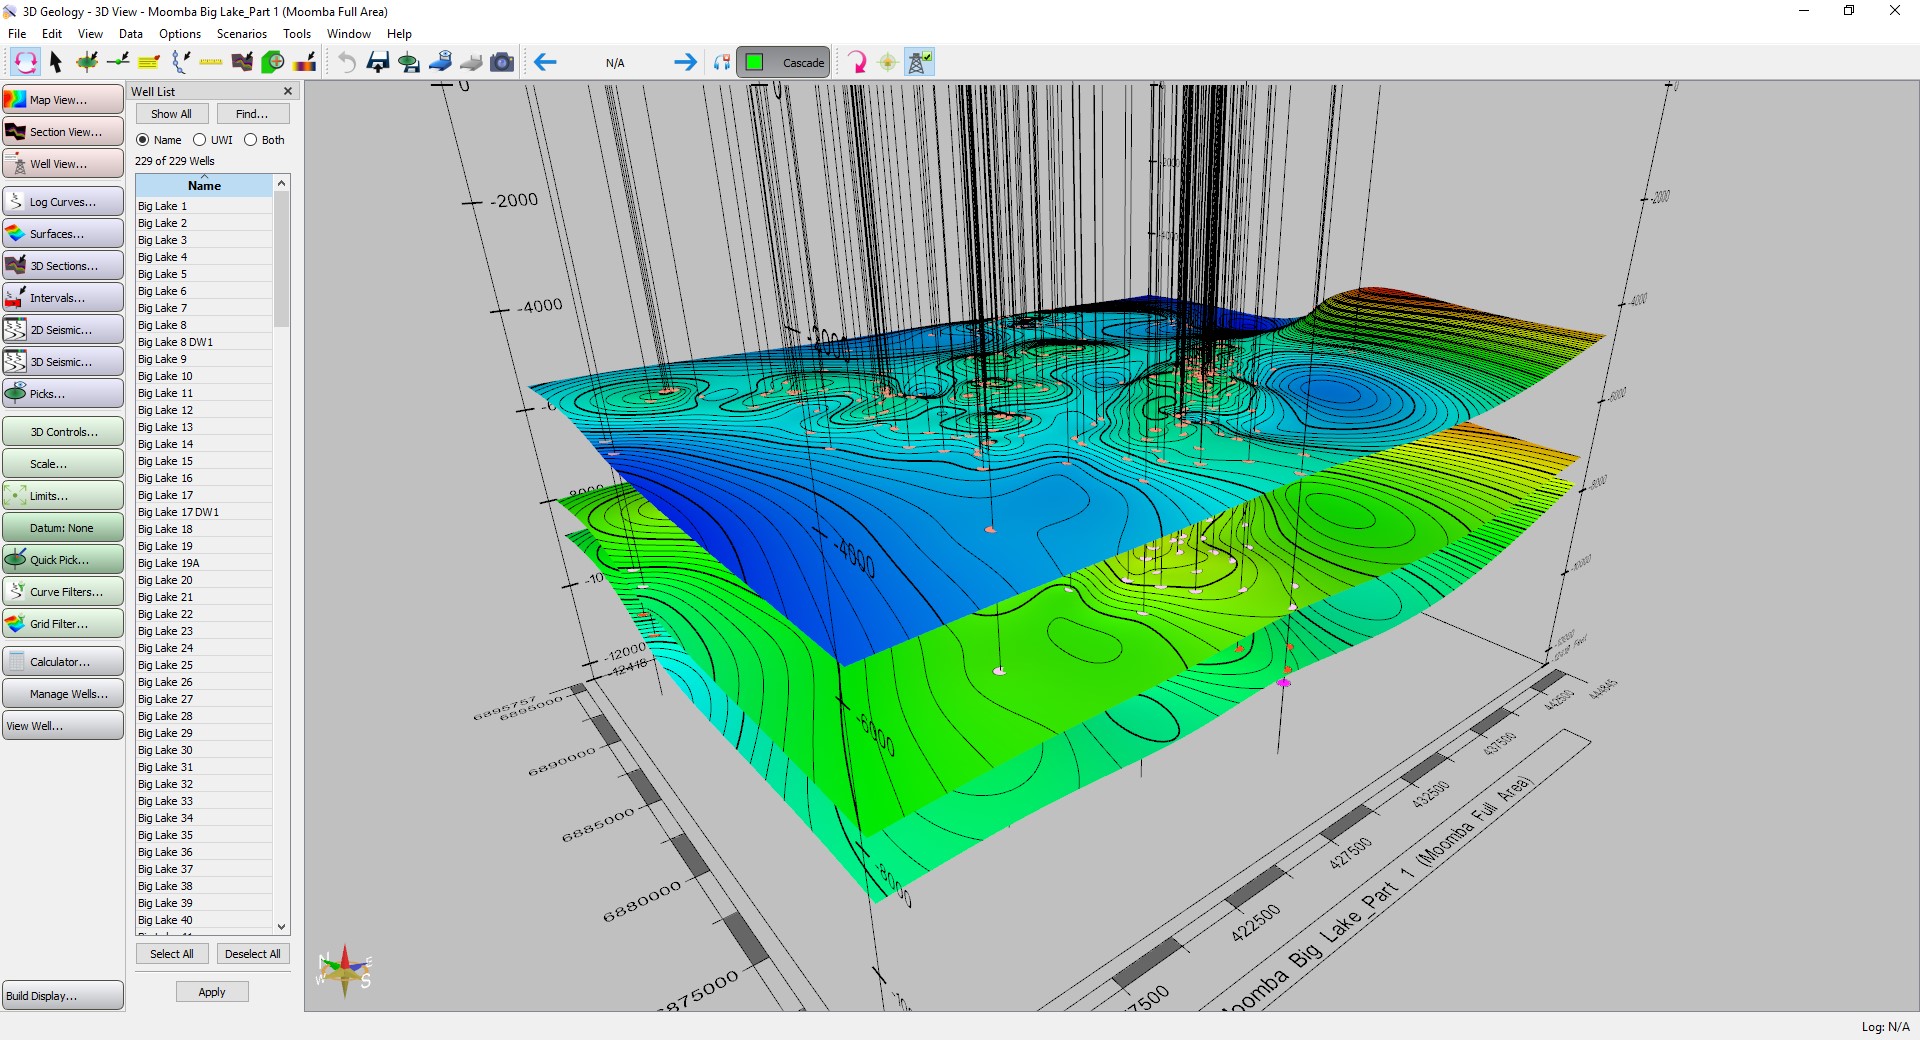Select the UWI radio button
This screenshot has width=1920, height=1040.
point(200,140)
